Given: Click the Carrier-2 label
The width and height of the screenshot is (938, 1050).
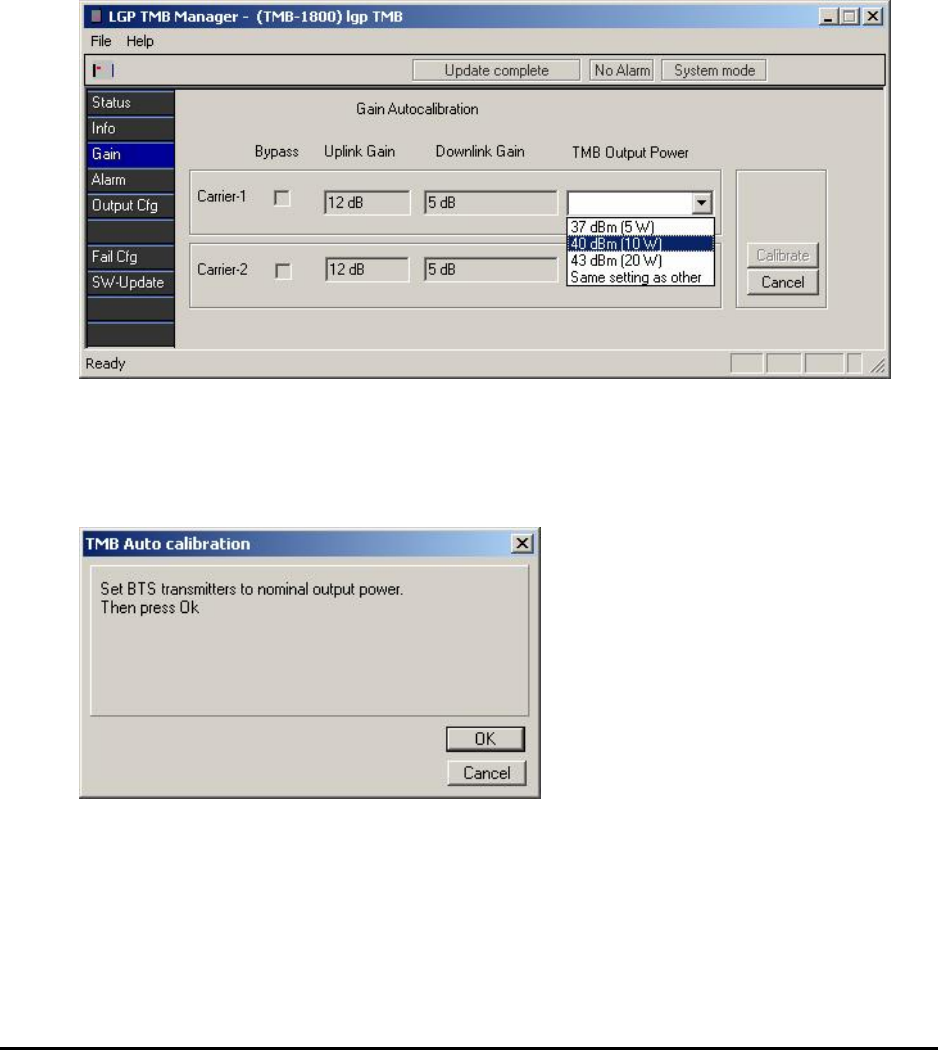Looking at the screenshot, I should (x=222, y=269).
